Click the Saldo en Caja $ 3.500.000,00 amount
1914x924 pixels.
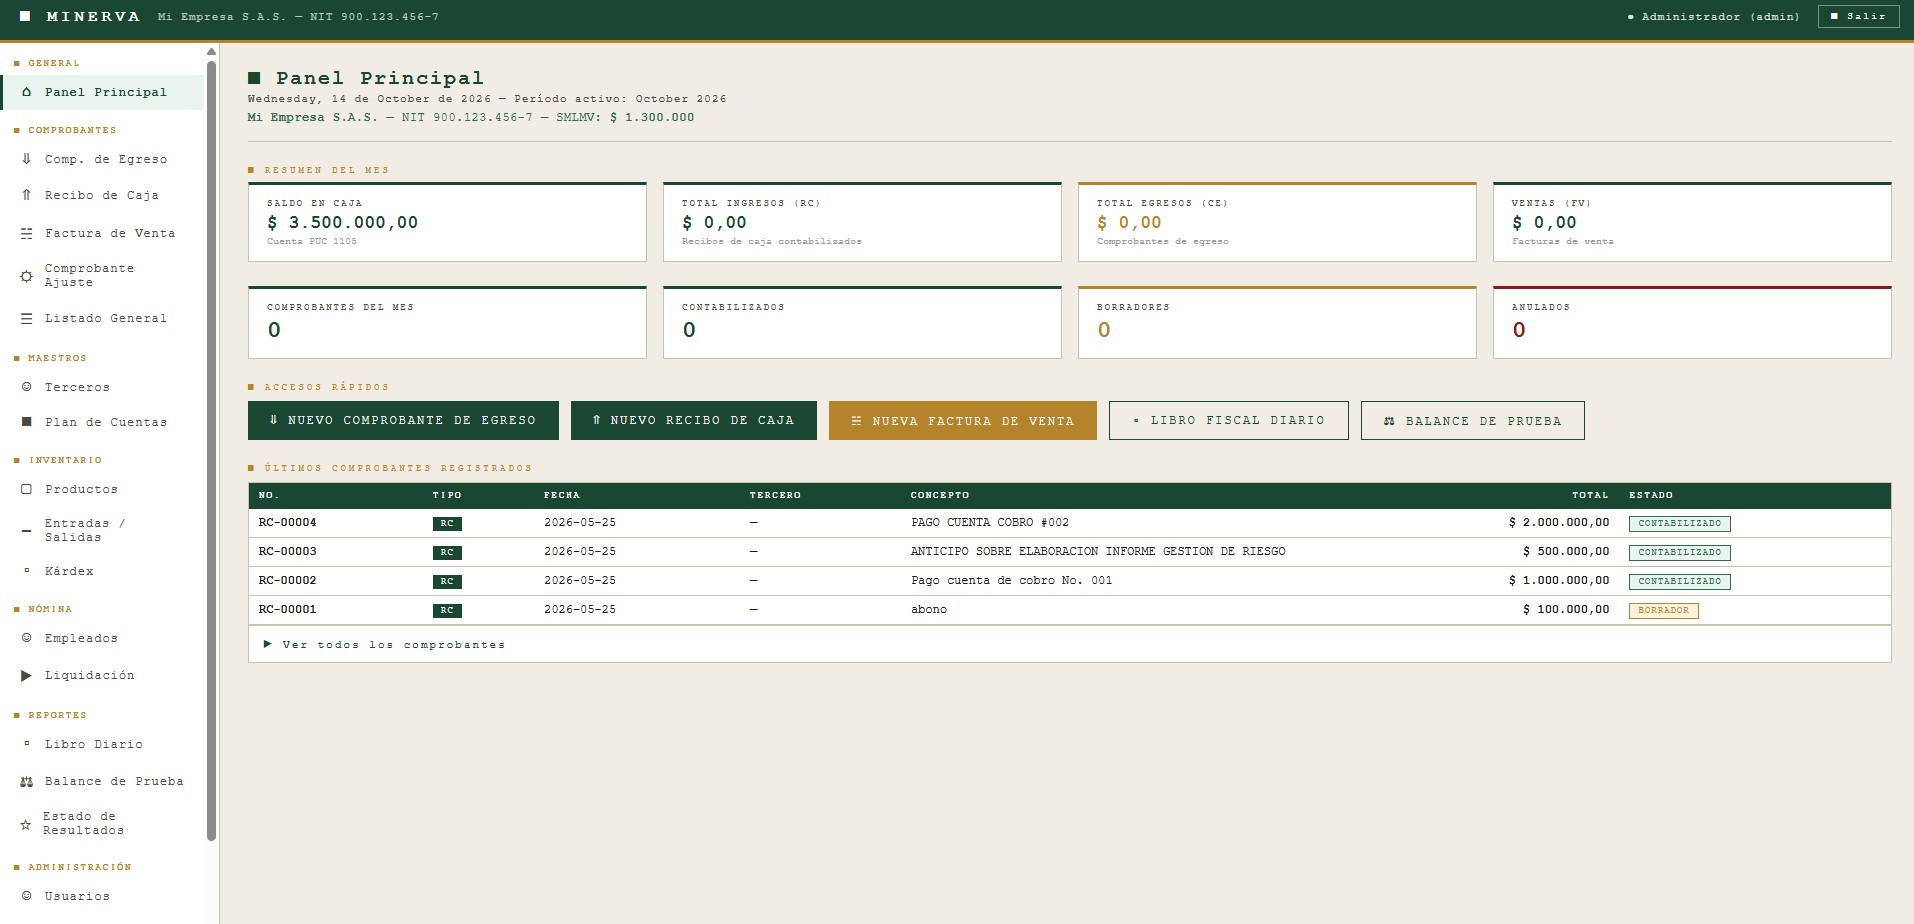pyautogui.click(x=343, y=223)
